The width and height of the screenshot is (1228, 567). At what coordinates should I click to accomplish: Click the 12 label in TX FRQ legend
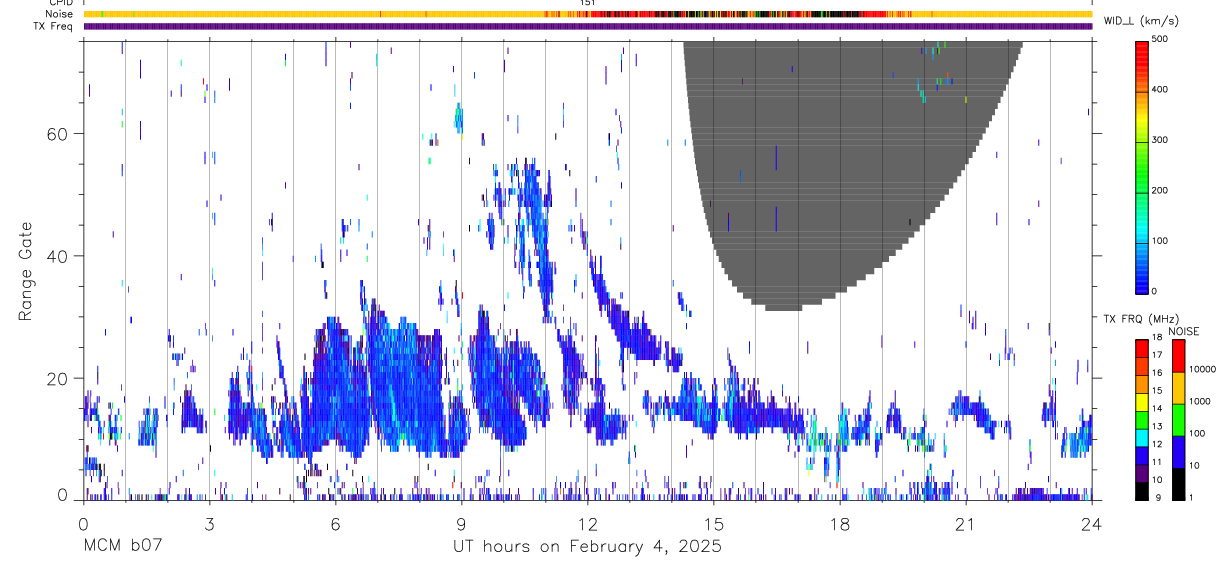point(1157,444)
